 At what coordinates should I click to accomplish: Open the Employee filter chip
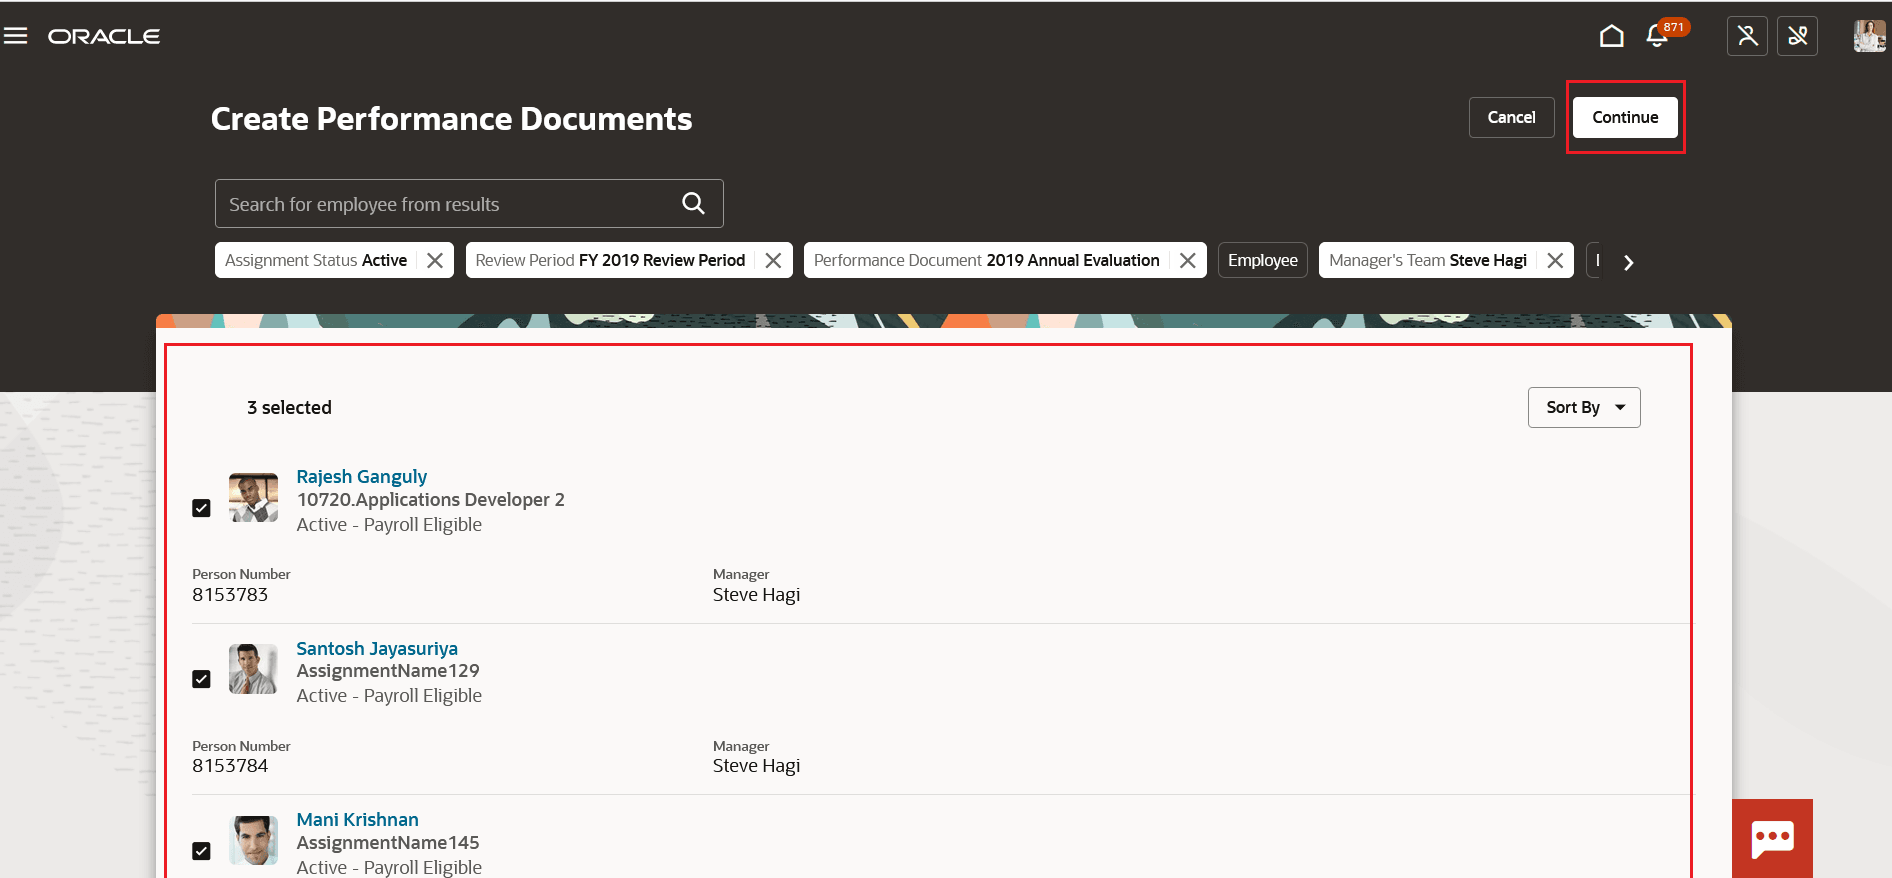1263,260
